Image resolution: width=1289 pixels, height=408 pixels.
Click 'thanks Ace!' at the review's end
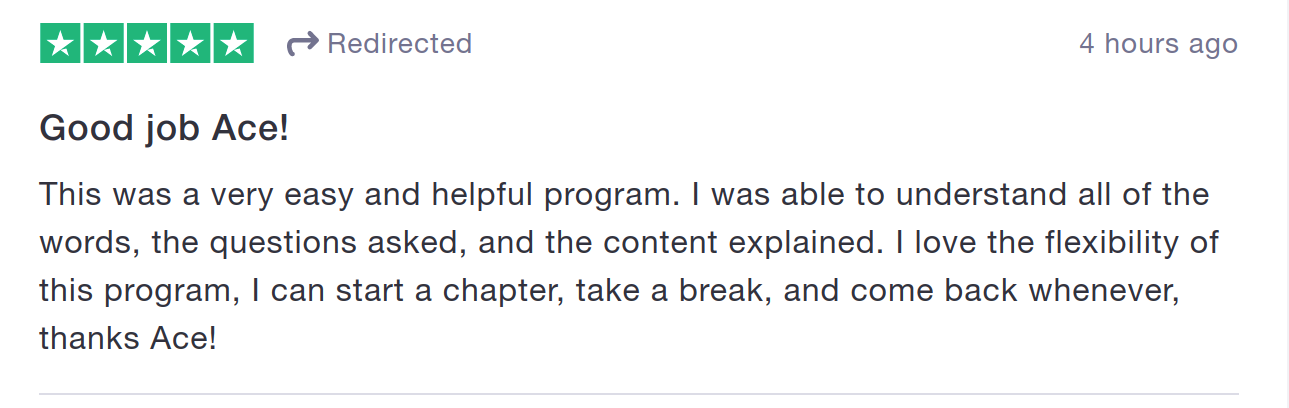click(x=128, y=338)
